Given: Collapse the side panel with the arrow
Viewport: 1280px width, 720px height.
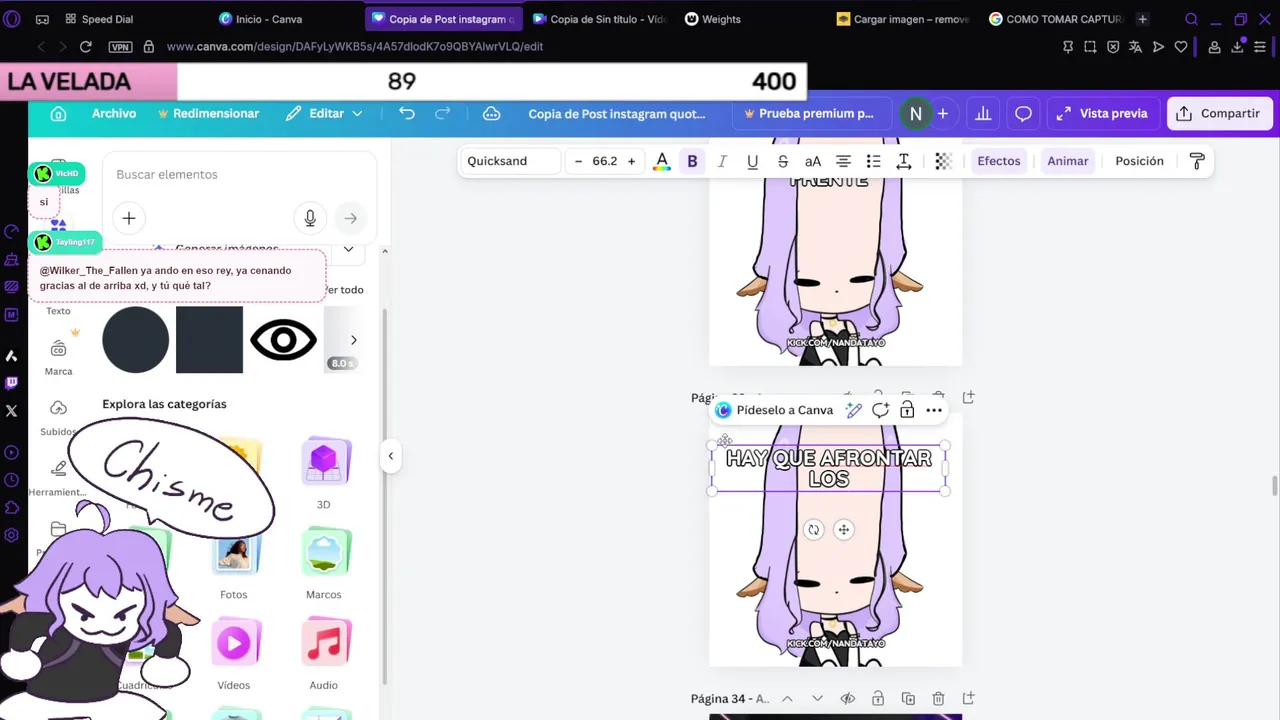Looking at the screenshot, I should [x=391, y=456].
